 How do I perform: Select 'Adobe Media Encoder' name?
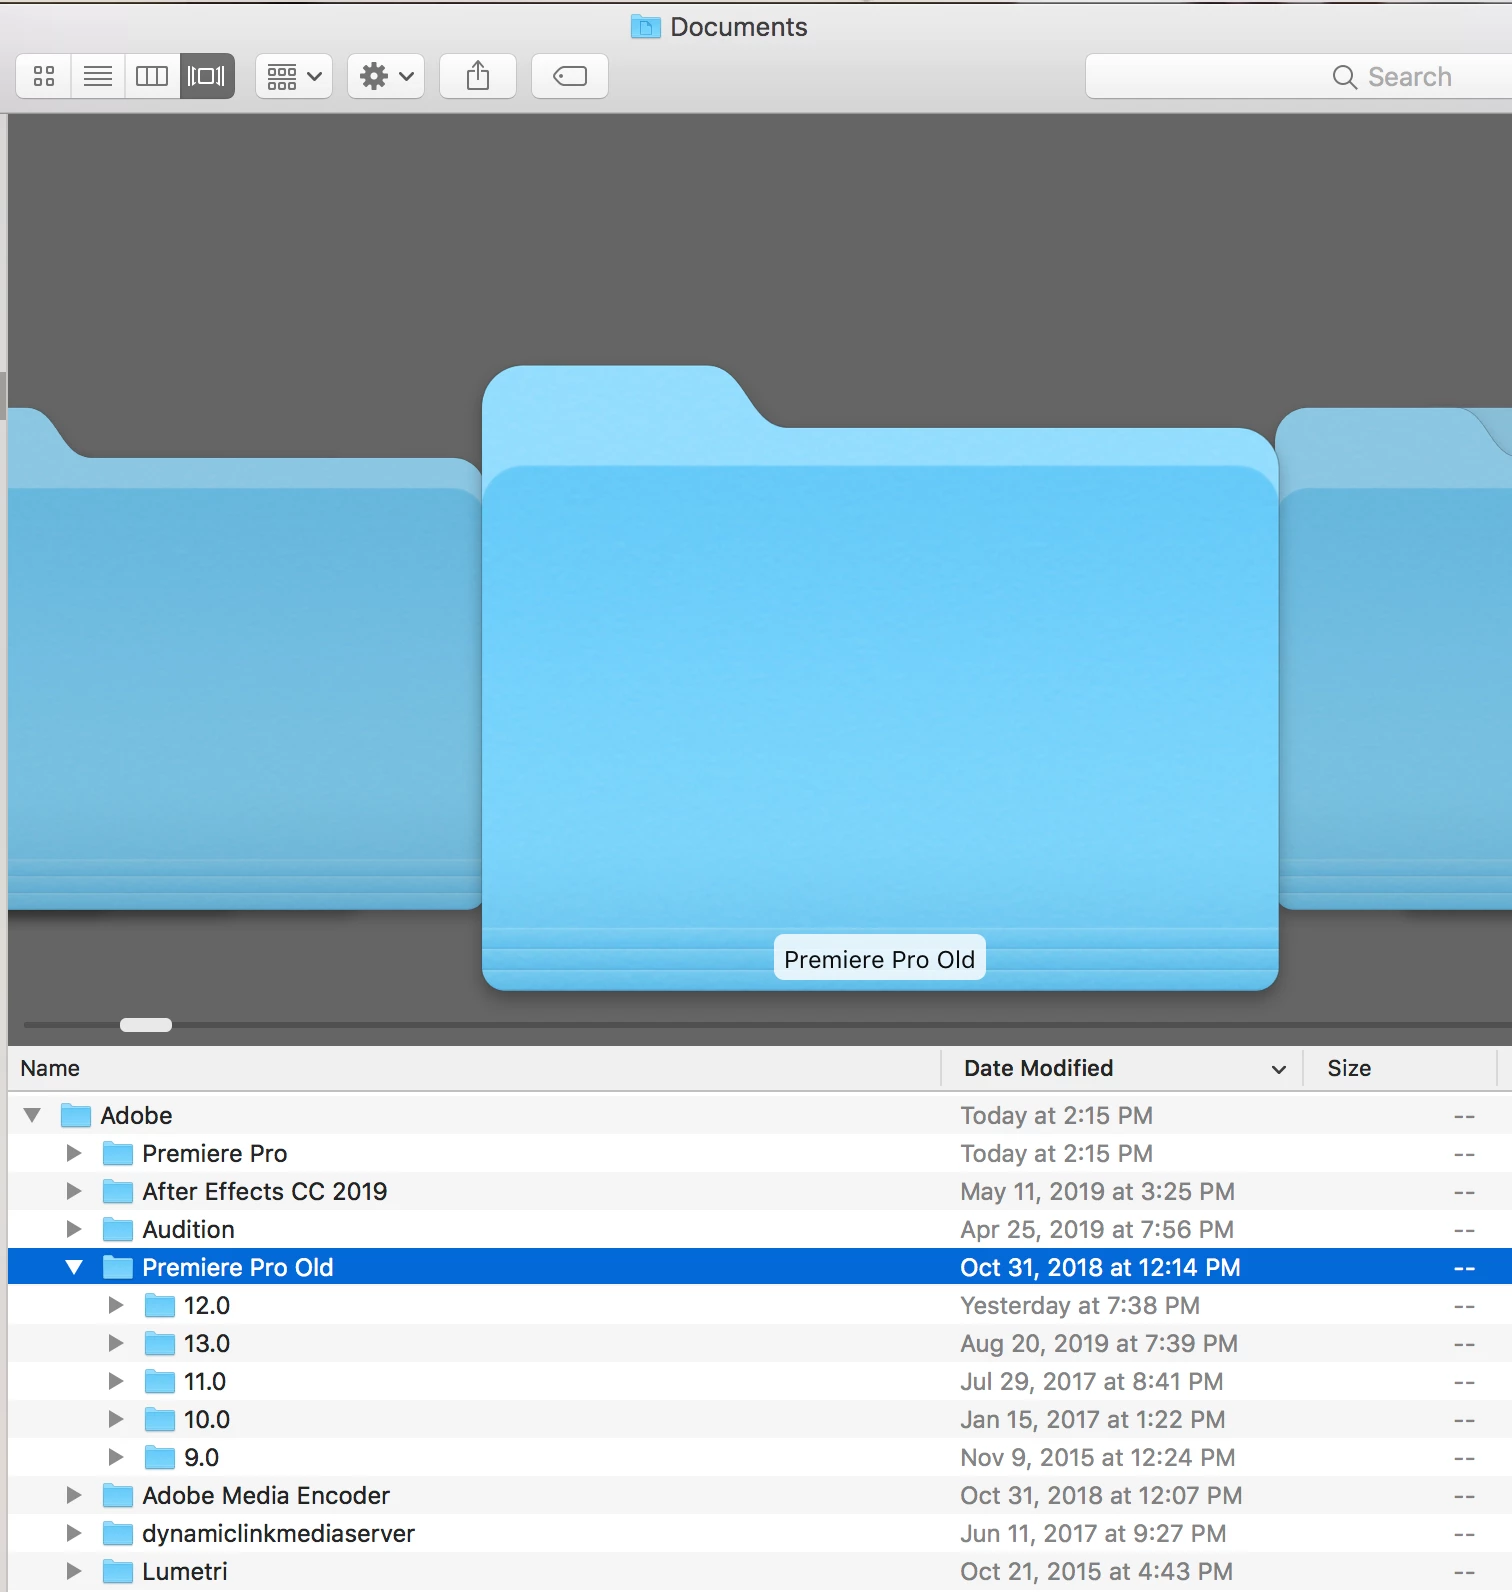click(x=266, y=1495)
